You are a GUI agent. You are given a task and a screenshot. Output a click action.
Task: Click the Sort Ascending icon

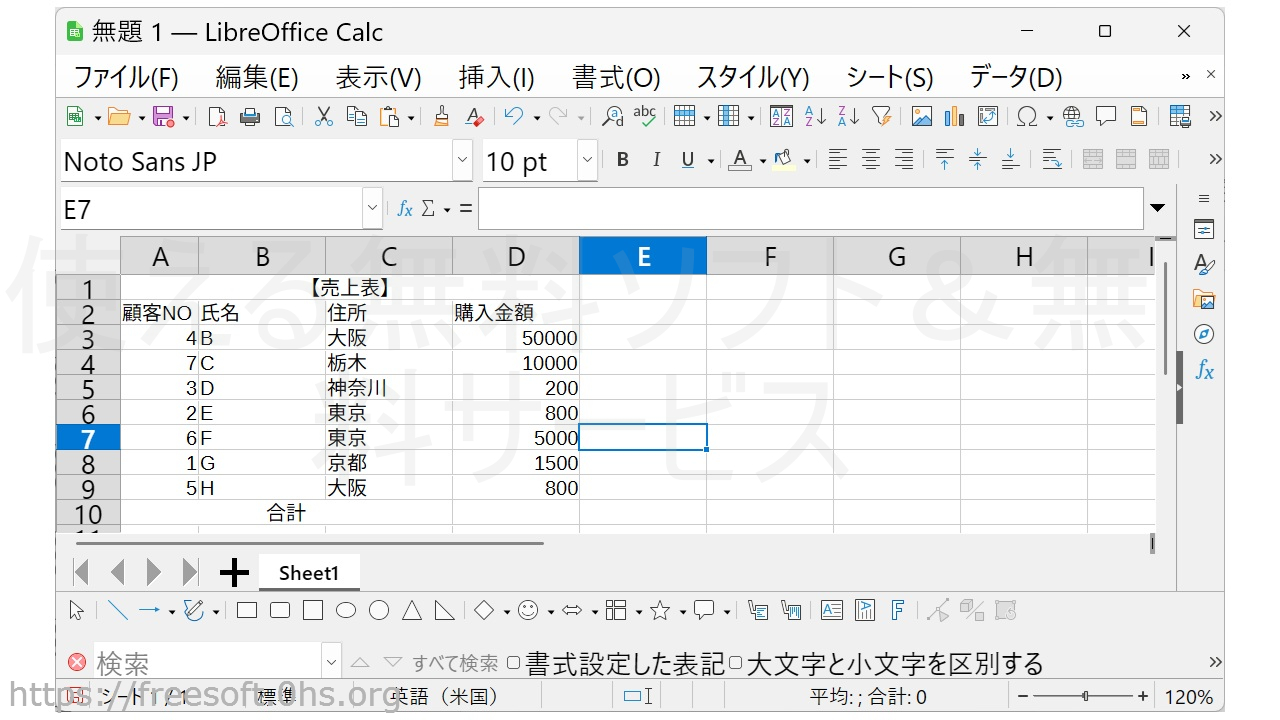pos(815,117)
